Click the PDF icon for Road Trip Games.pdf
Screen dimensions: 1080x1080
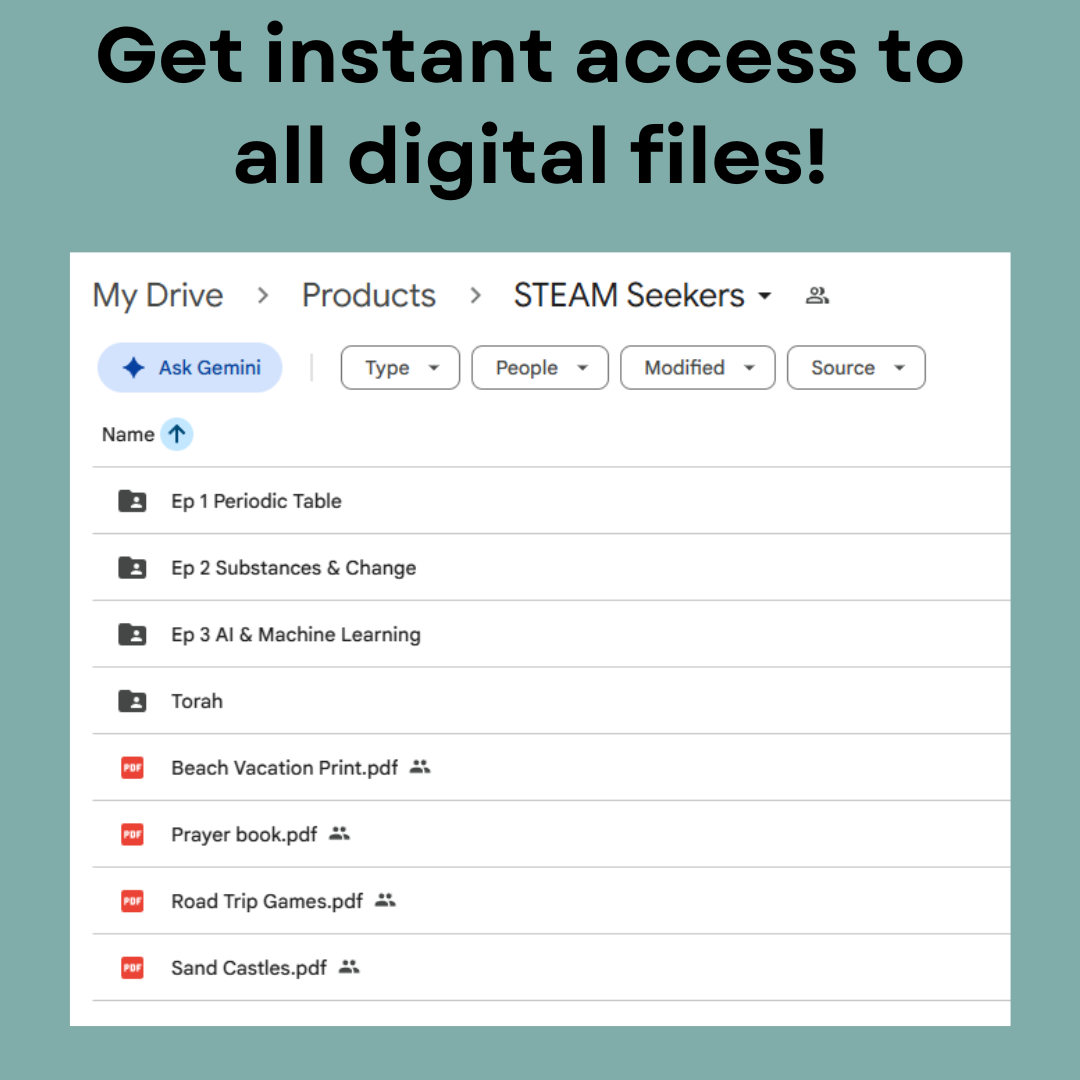(x=132, y=901)
